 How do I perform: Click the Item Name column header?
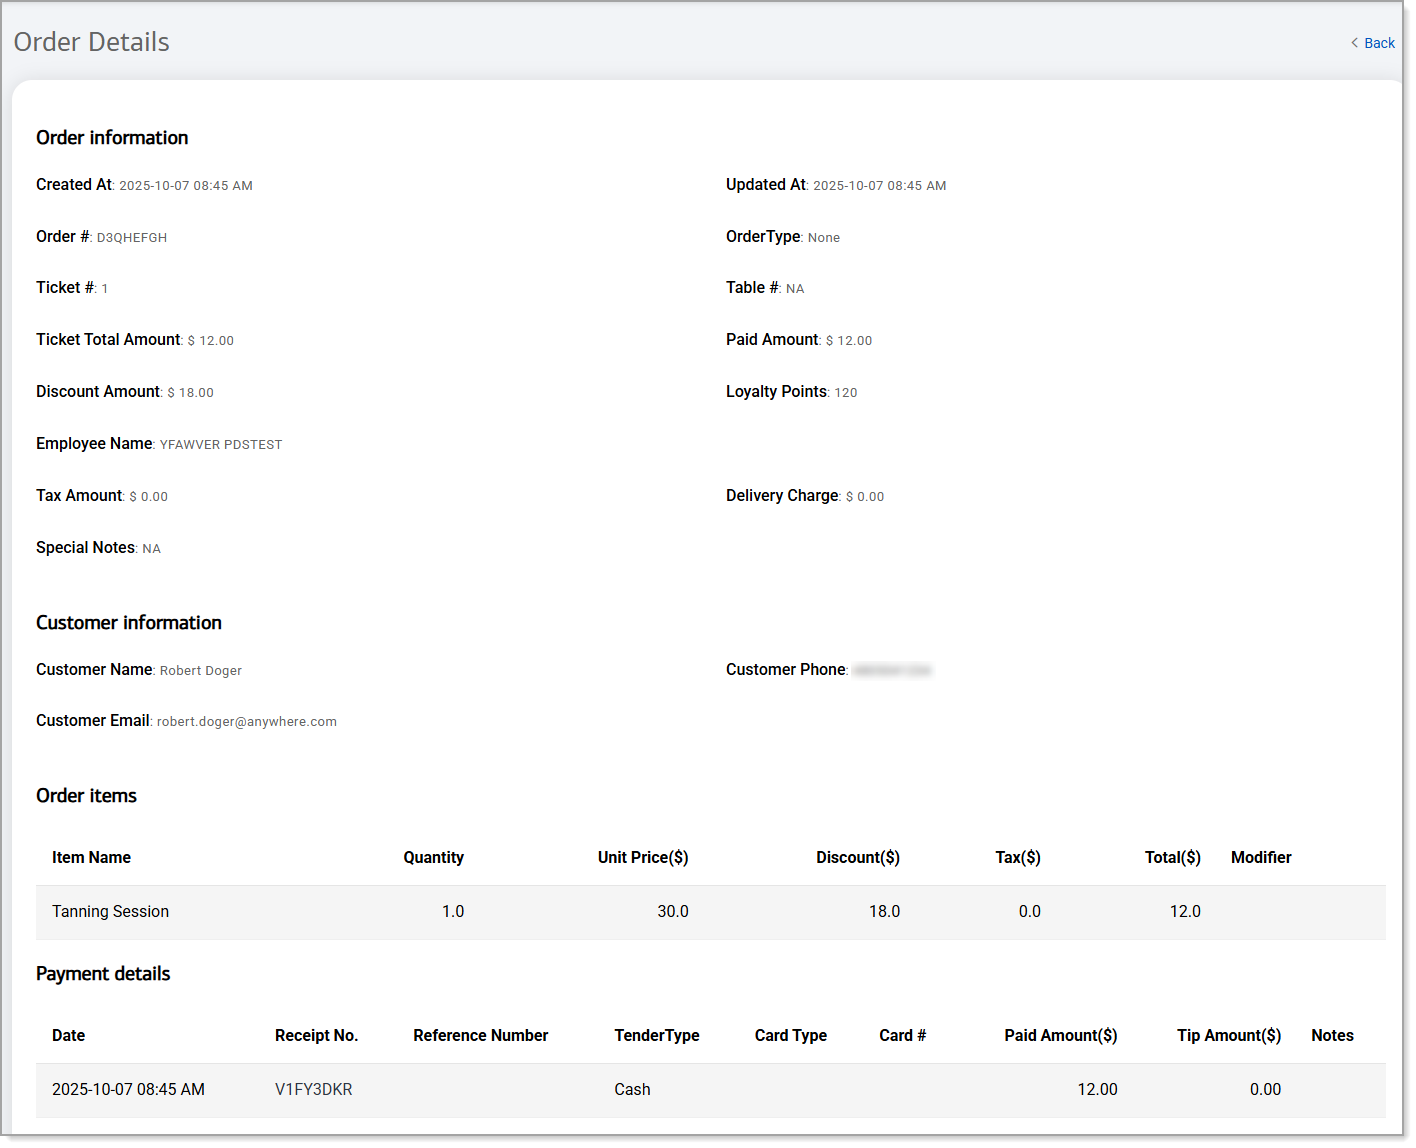[91, 857]
